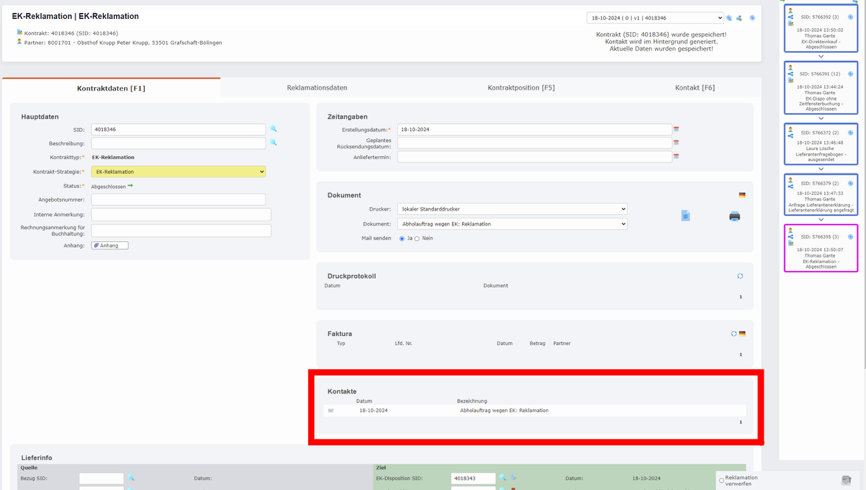
Task: Open the contract version dropdown at top
Action: [x=655, y=18]
